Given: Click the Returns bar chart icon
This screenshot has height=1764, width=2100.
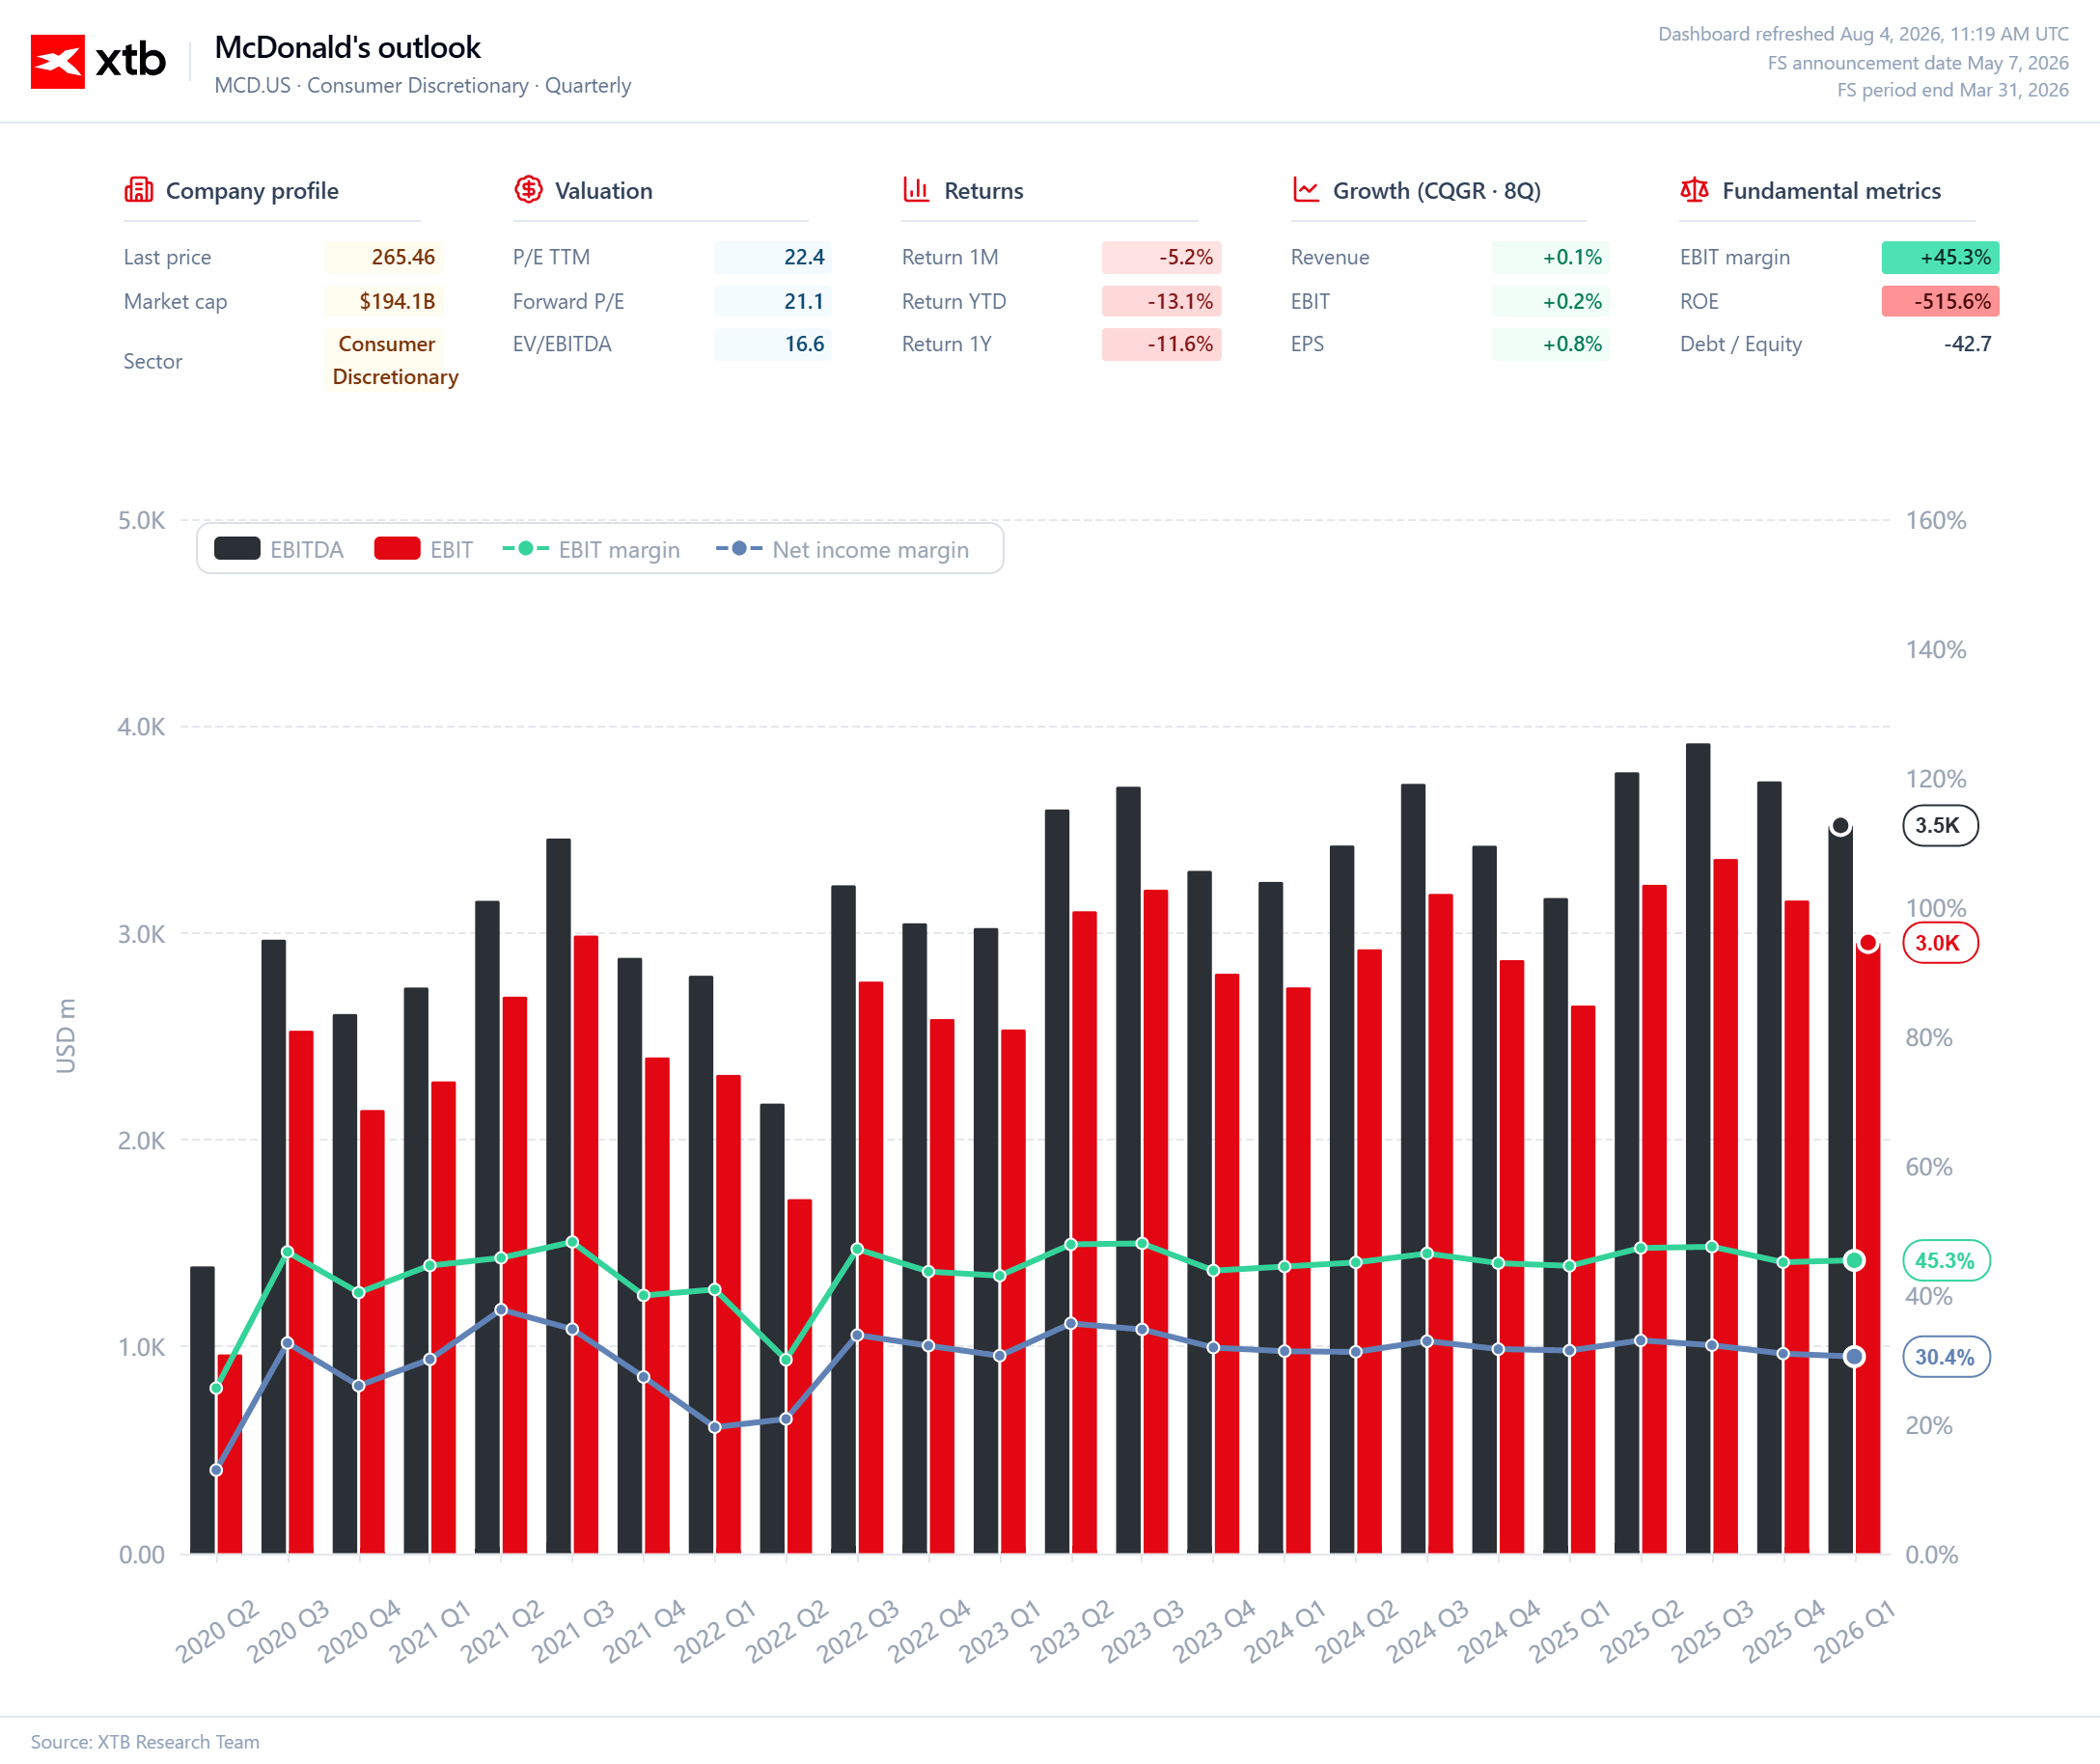Looking at the screenshot, I should (916, 190).
